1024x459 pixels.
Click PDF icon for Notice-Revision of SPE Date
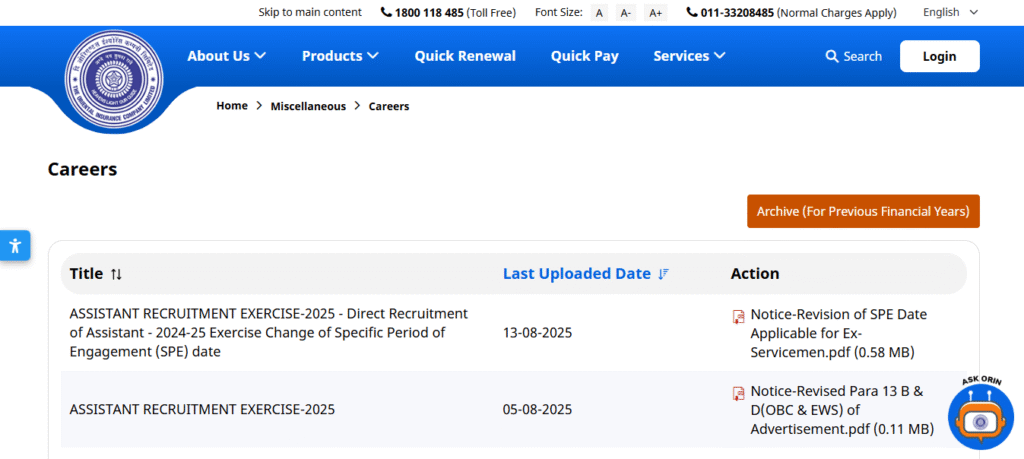tap(738, 317)
